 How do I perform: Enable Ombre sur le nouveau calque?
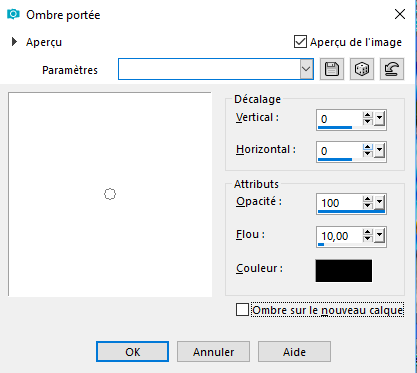242,309
